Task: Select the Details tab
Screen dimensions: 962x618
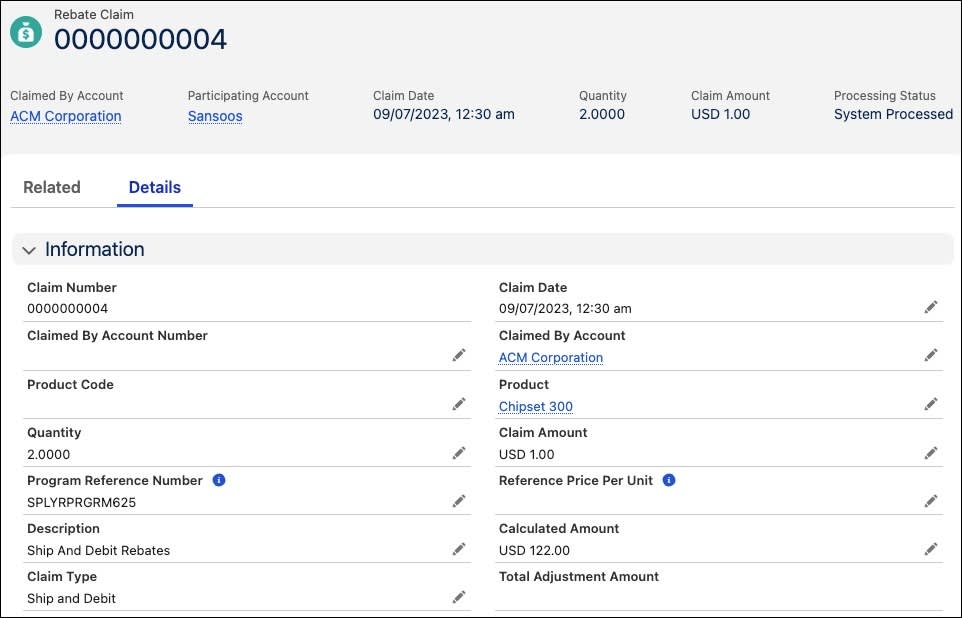Action: click(x=155, y=187)
